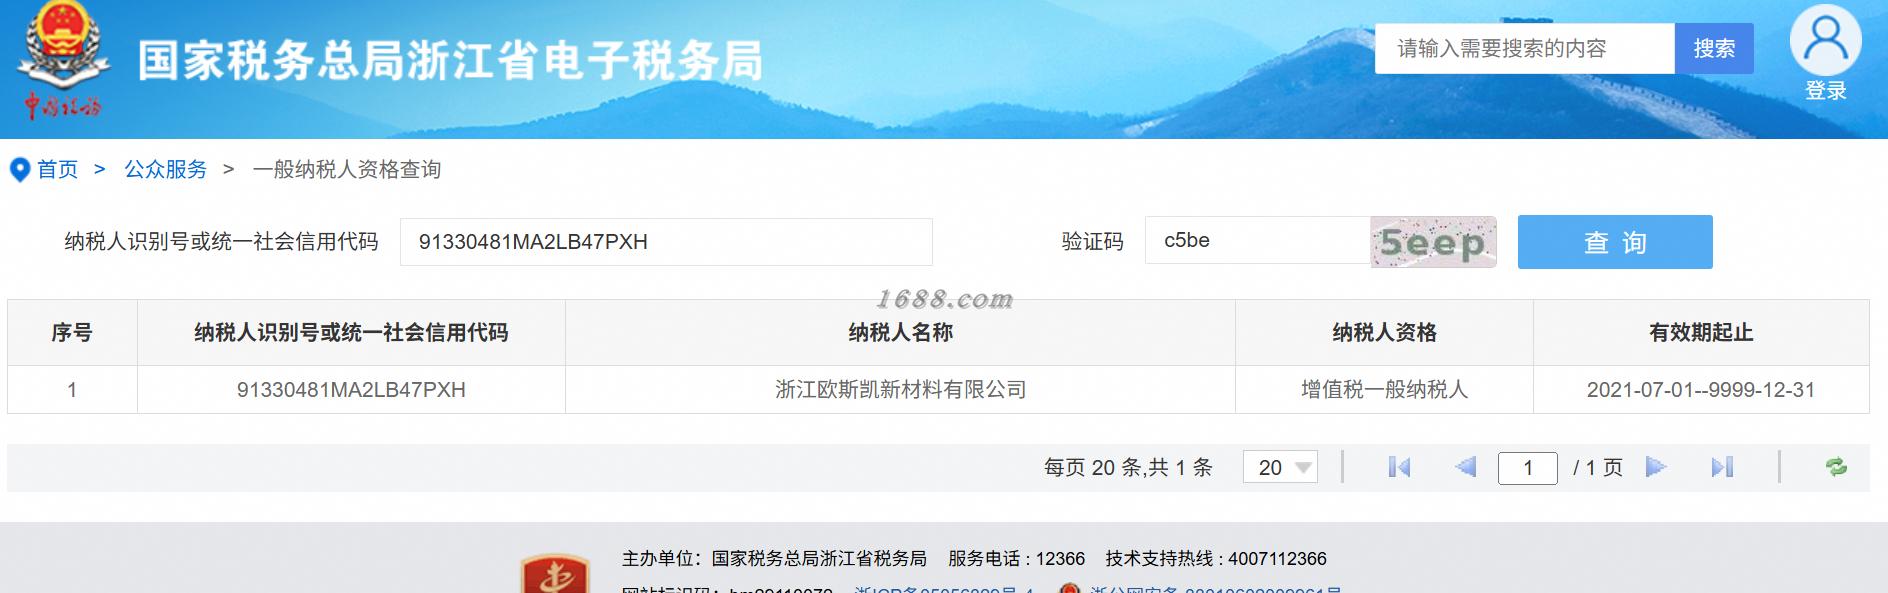Click the tech support hotline 4007112366 text
The height and width of the screenshot is (593, 1888).
[x=1216, y=558]
